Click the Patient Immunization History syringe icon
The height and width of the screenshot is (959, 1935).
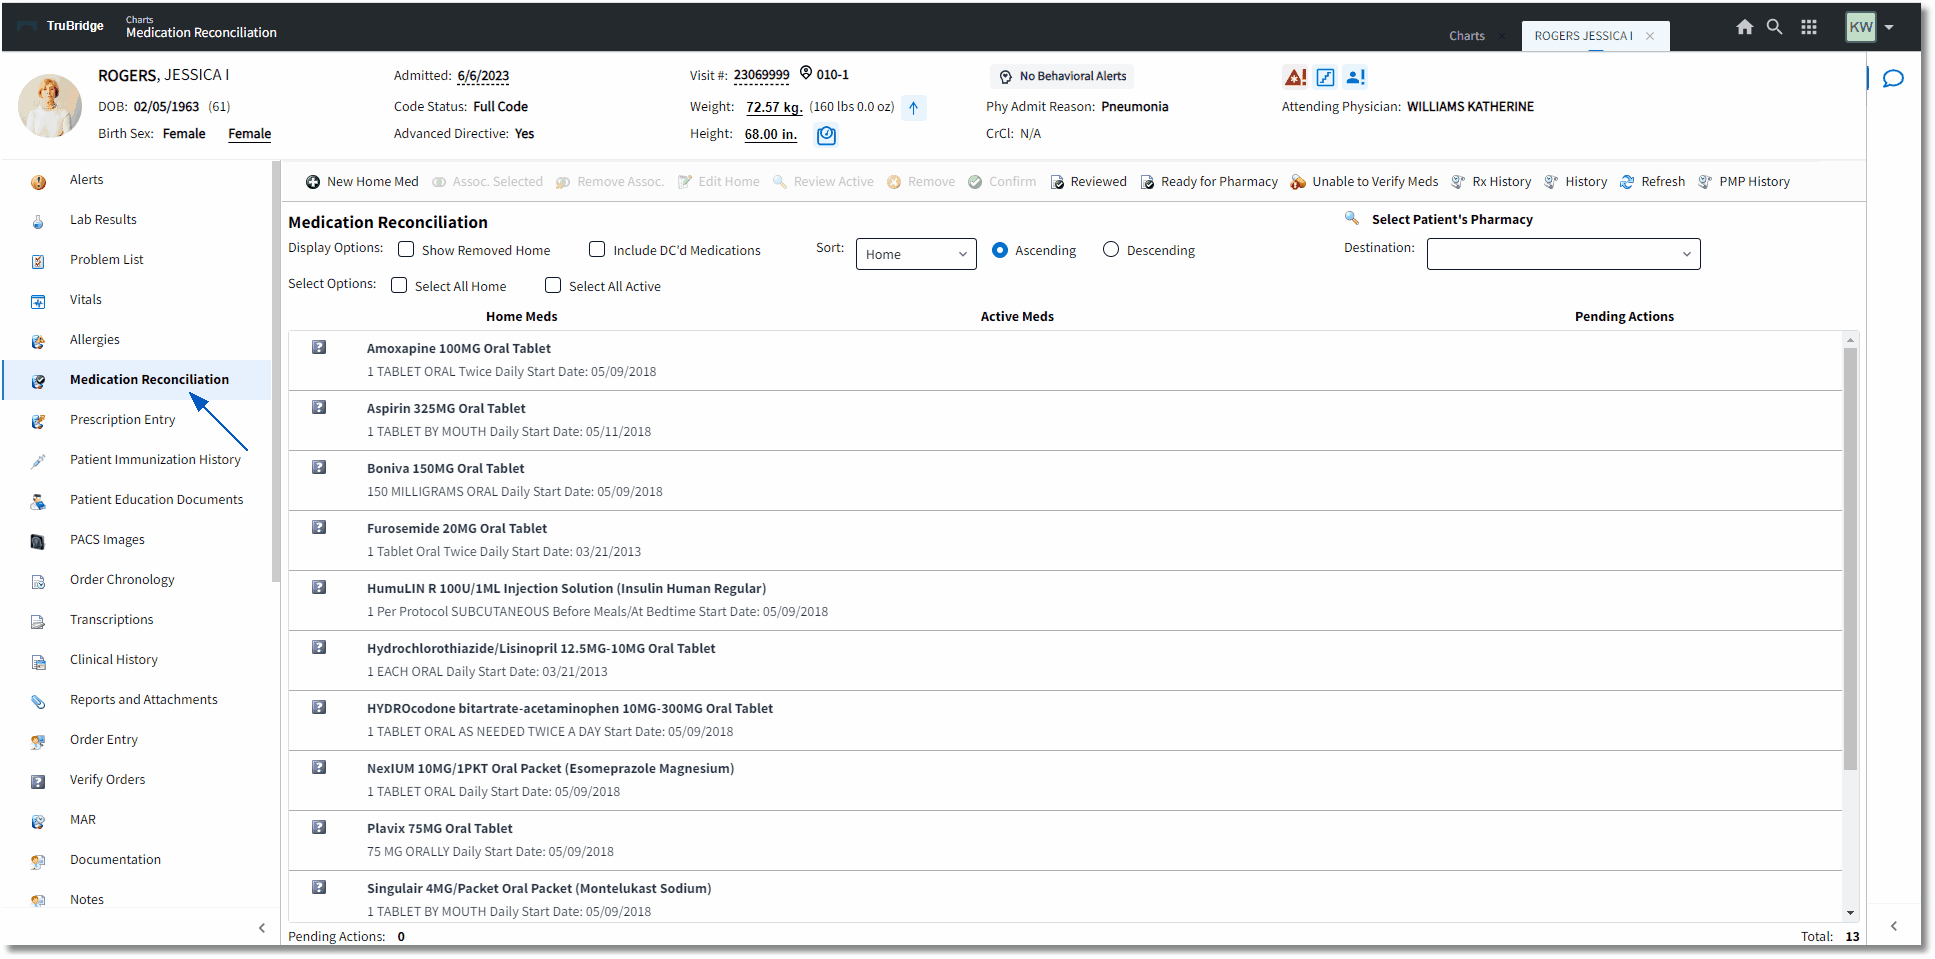[38, 462]
